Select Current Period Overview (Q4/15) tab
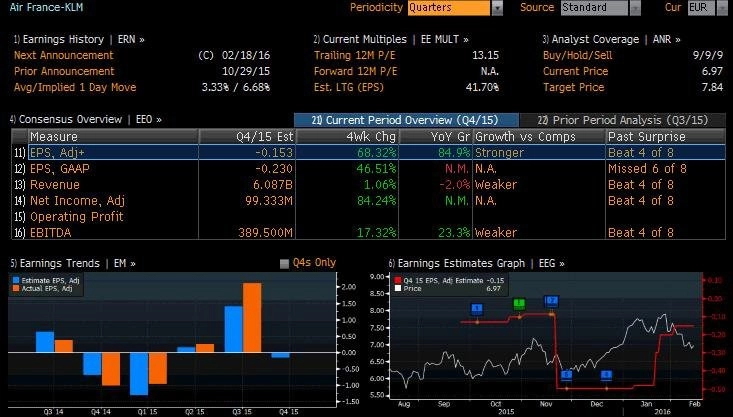This screenshot has width=733, height=417. pyautogui.click(x=406, y=120)
